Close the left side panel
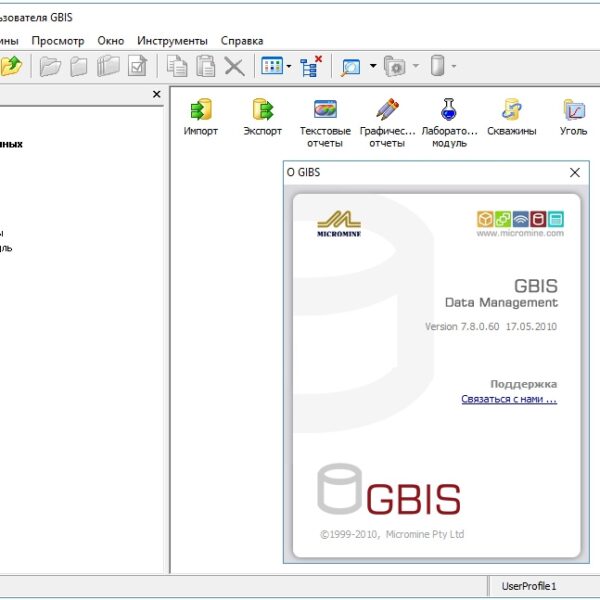 point(157,94)
